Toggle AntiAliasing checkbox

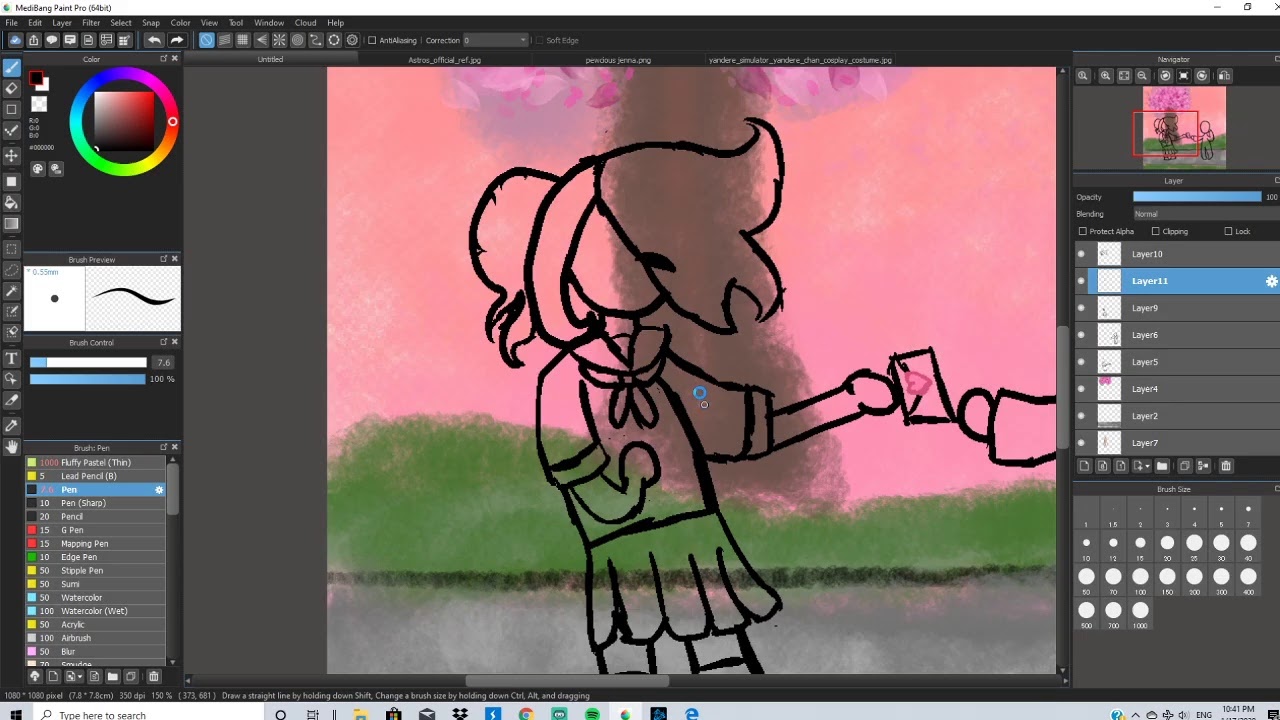tap(372, 40)
